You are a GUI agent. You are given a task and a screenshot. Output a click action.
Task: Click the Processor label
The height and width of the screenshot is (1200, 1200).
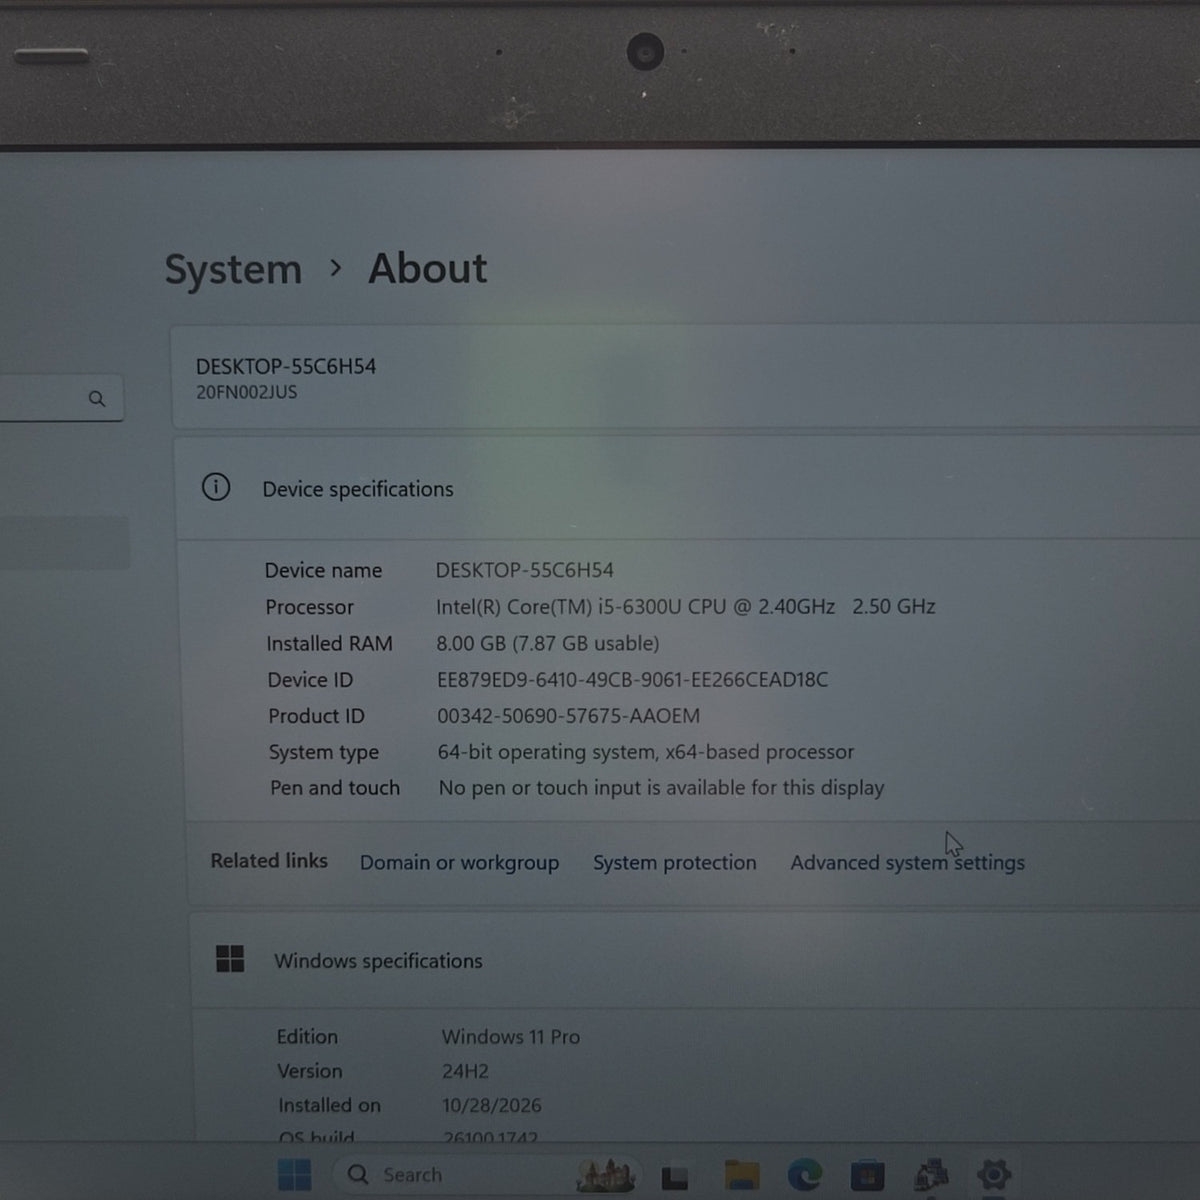coord(309,607)
